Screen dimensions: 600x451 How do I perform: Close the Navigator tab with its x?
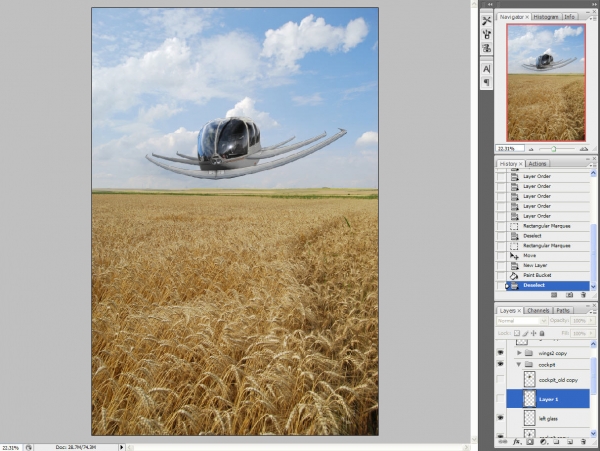[x=527, y=17]
